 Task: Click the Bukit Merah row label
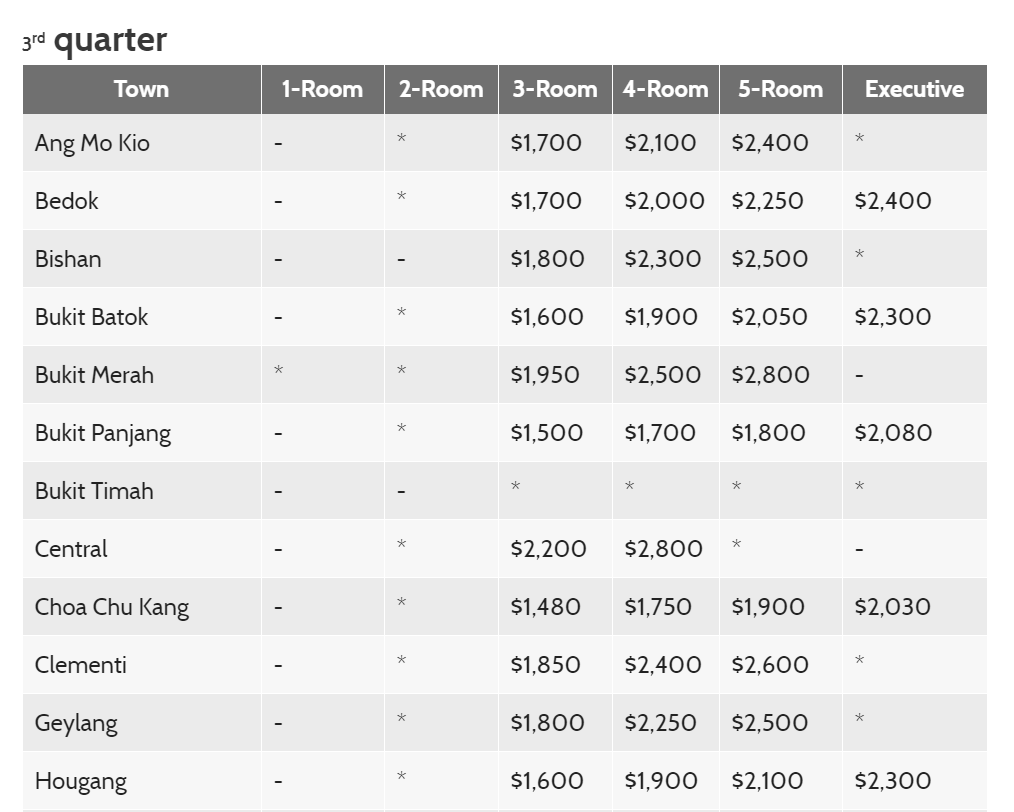coord(94,375)
